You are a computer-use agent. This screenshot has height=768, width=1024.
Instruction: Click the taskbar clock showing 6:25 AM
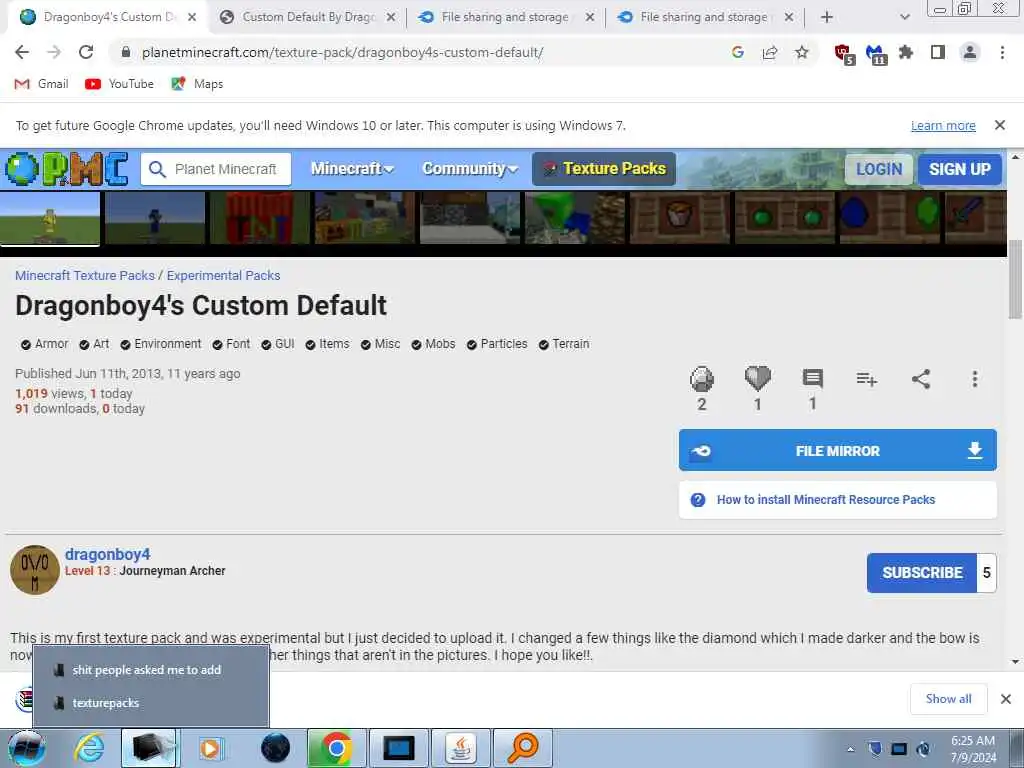[973, 748]
